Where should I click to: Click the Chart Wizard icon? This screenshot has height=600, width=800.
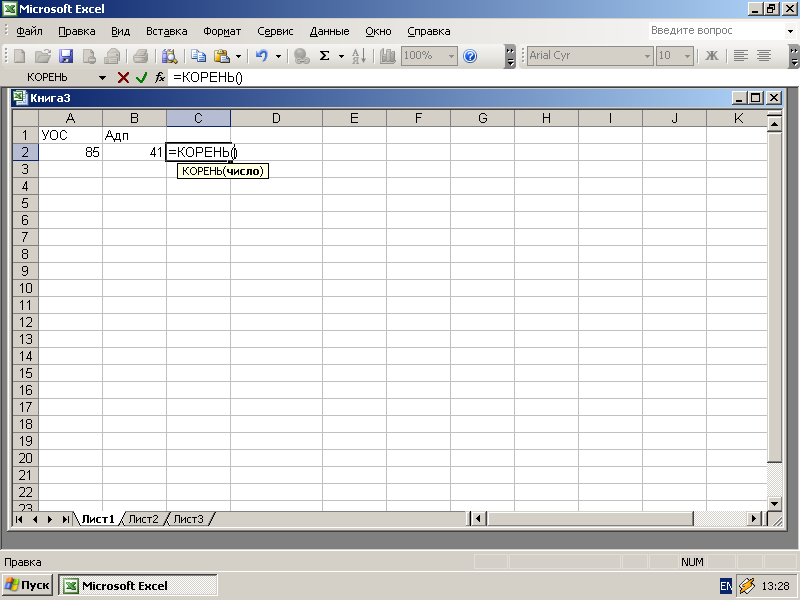pos(388,56)
